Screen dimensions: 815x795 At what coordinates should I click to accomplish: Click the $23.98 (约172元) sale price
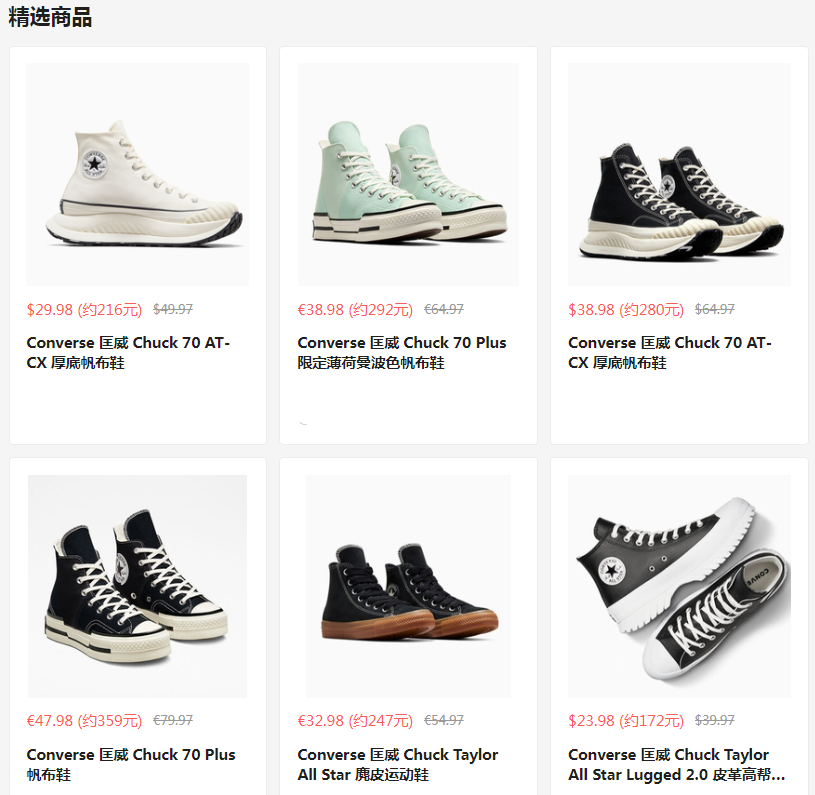(626, 721)
